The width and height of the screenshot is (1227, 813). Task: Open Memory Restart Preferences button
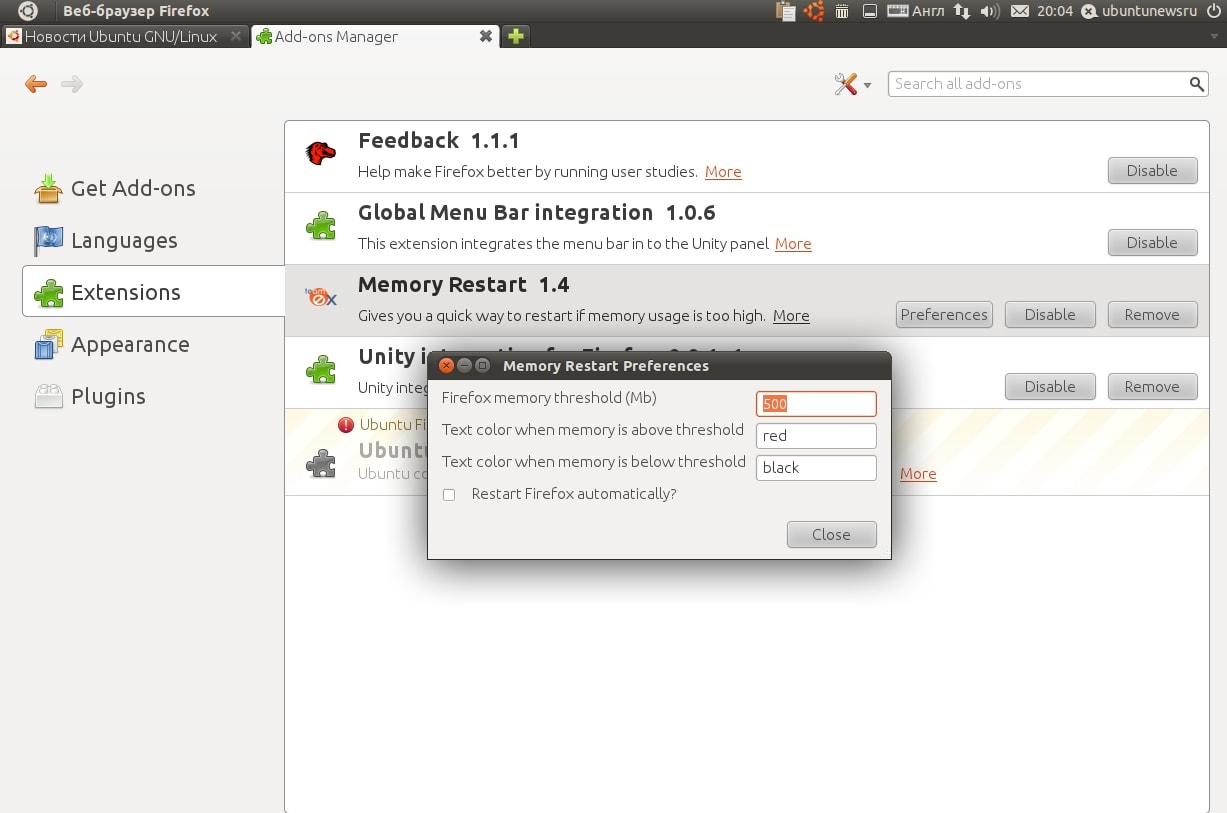click(944, 314)
